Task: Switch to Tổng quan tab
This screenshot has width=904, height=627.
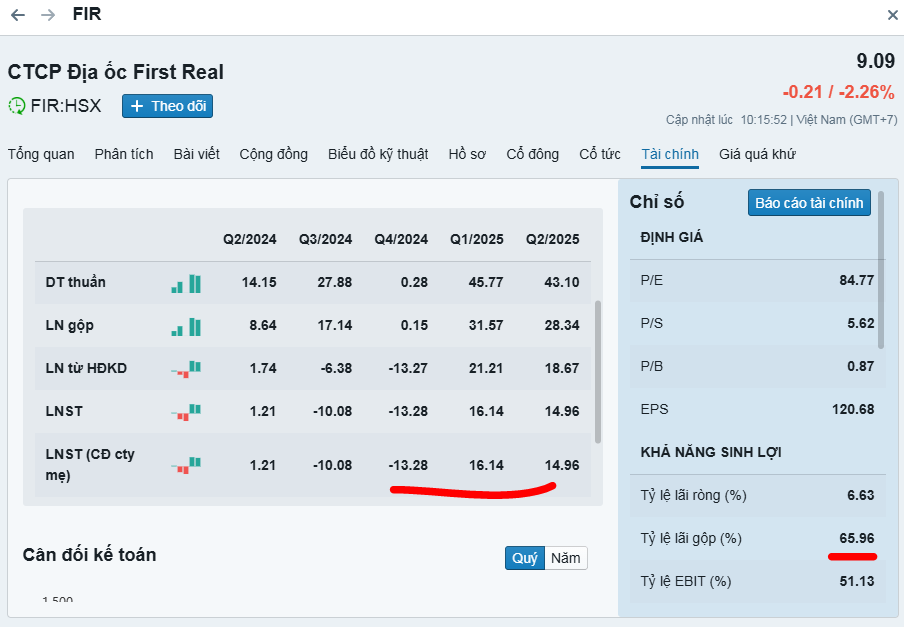Action: coord(41,154)
